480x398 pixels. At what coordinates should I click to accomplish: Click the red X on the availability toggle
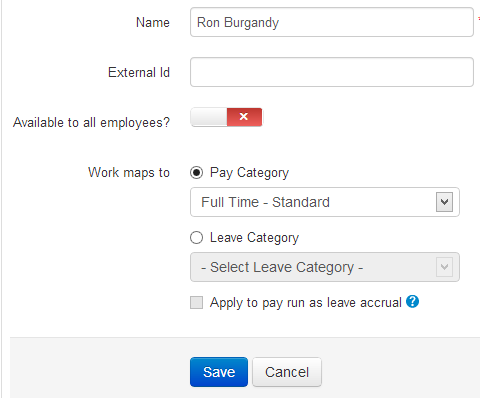(x=244, y=117)
